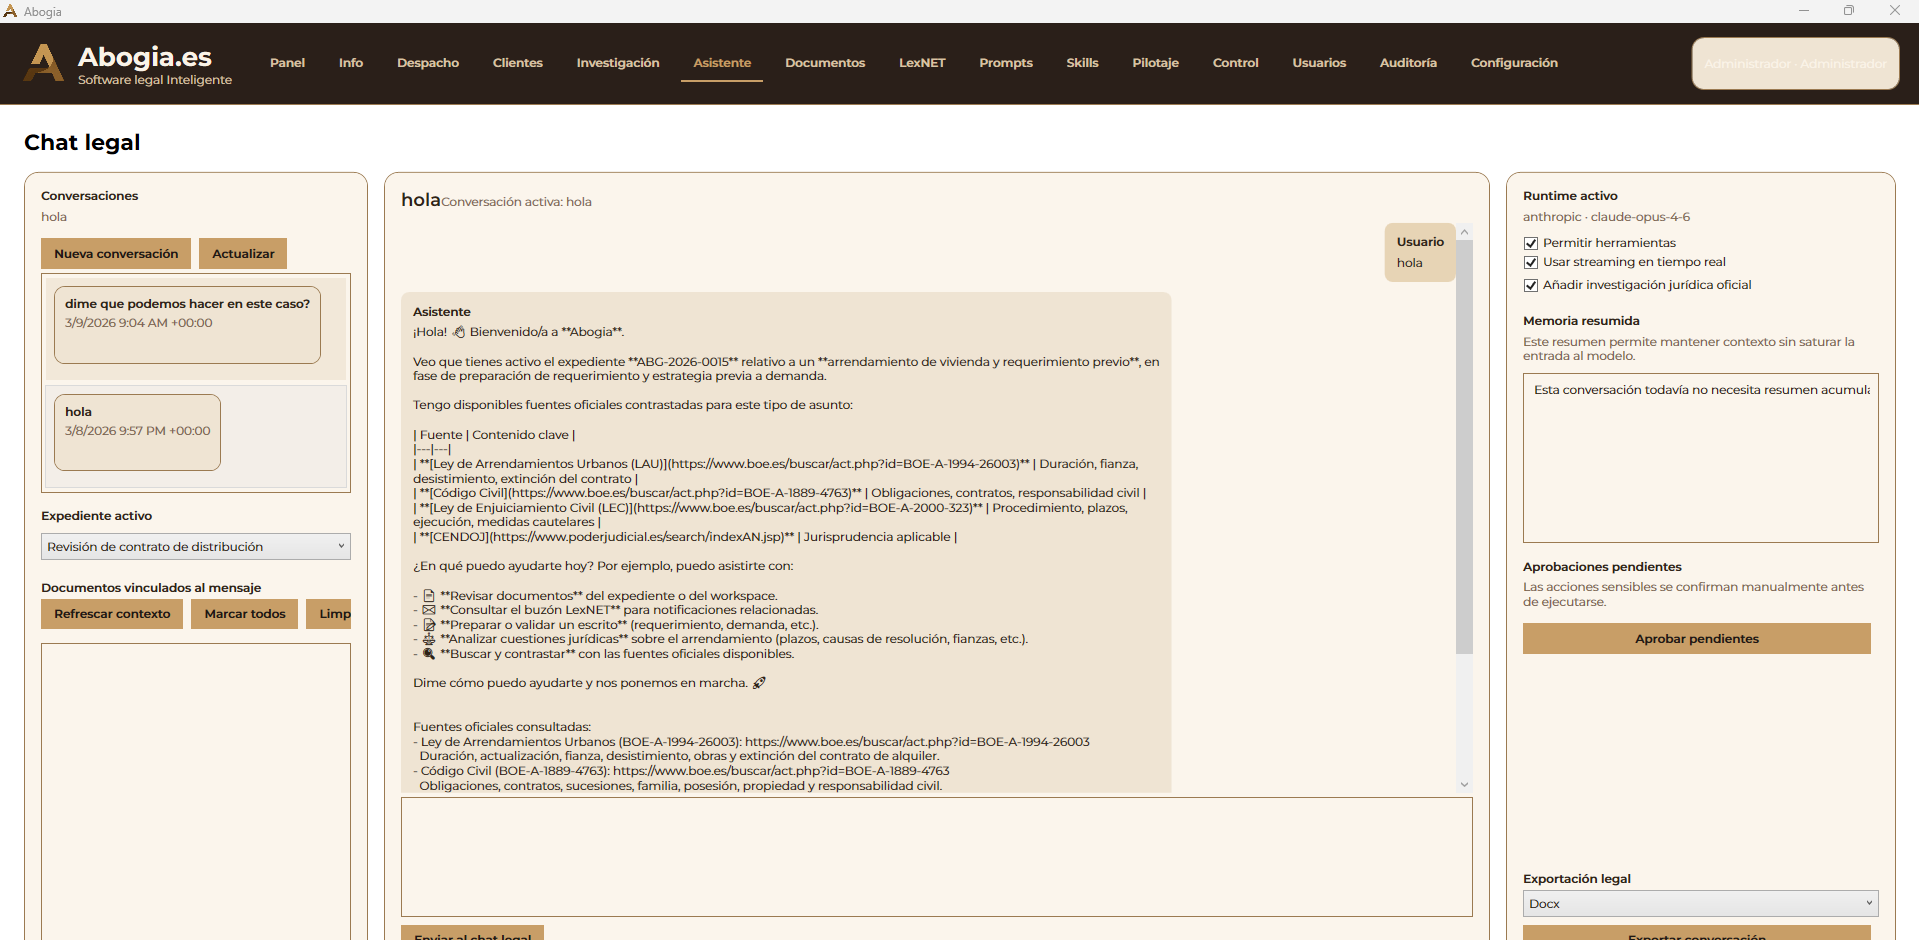The width and height of the screenshot is (1919, 940).
Task: Toggle Usar streaming en tiempo real
Action: pos(1530,262)
